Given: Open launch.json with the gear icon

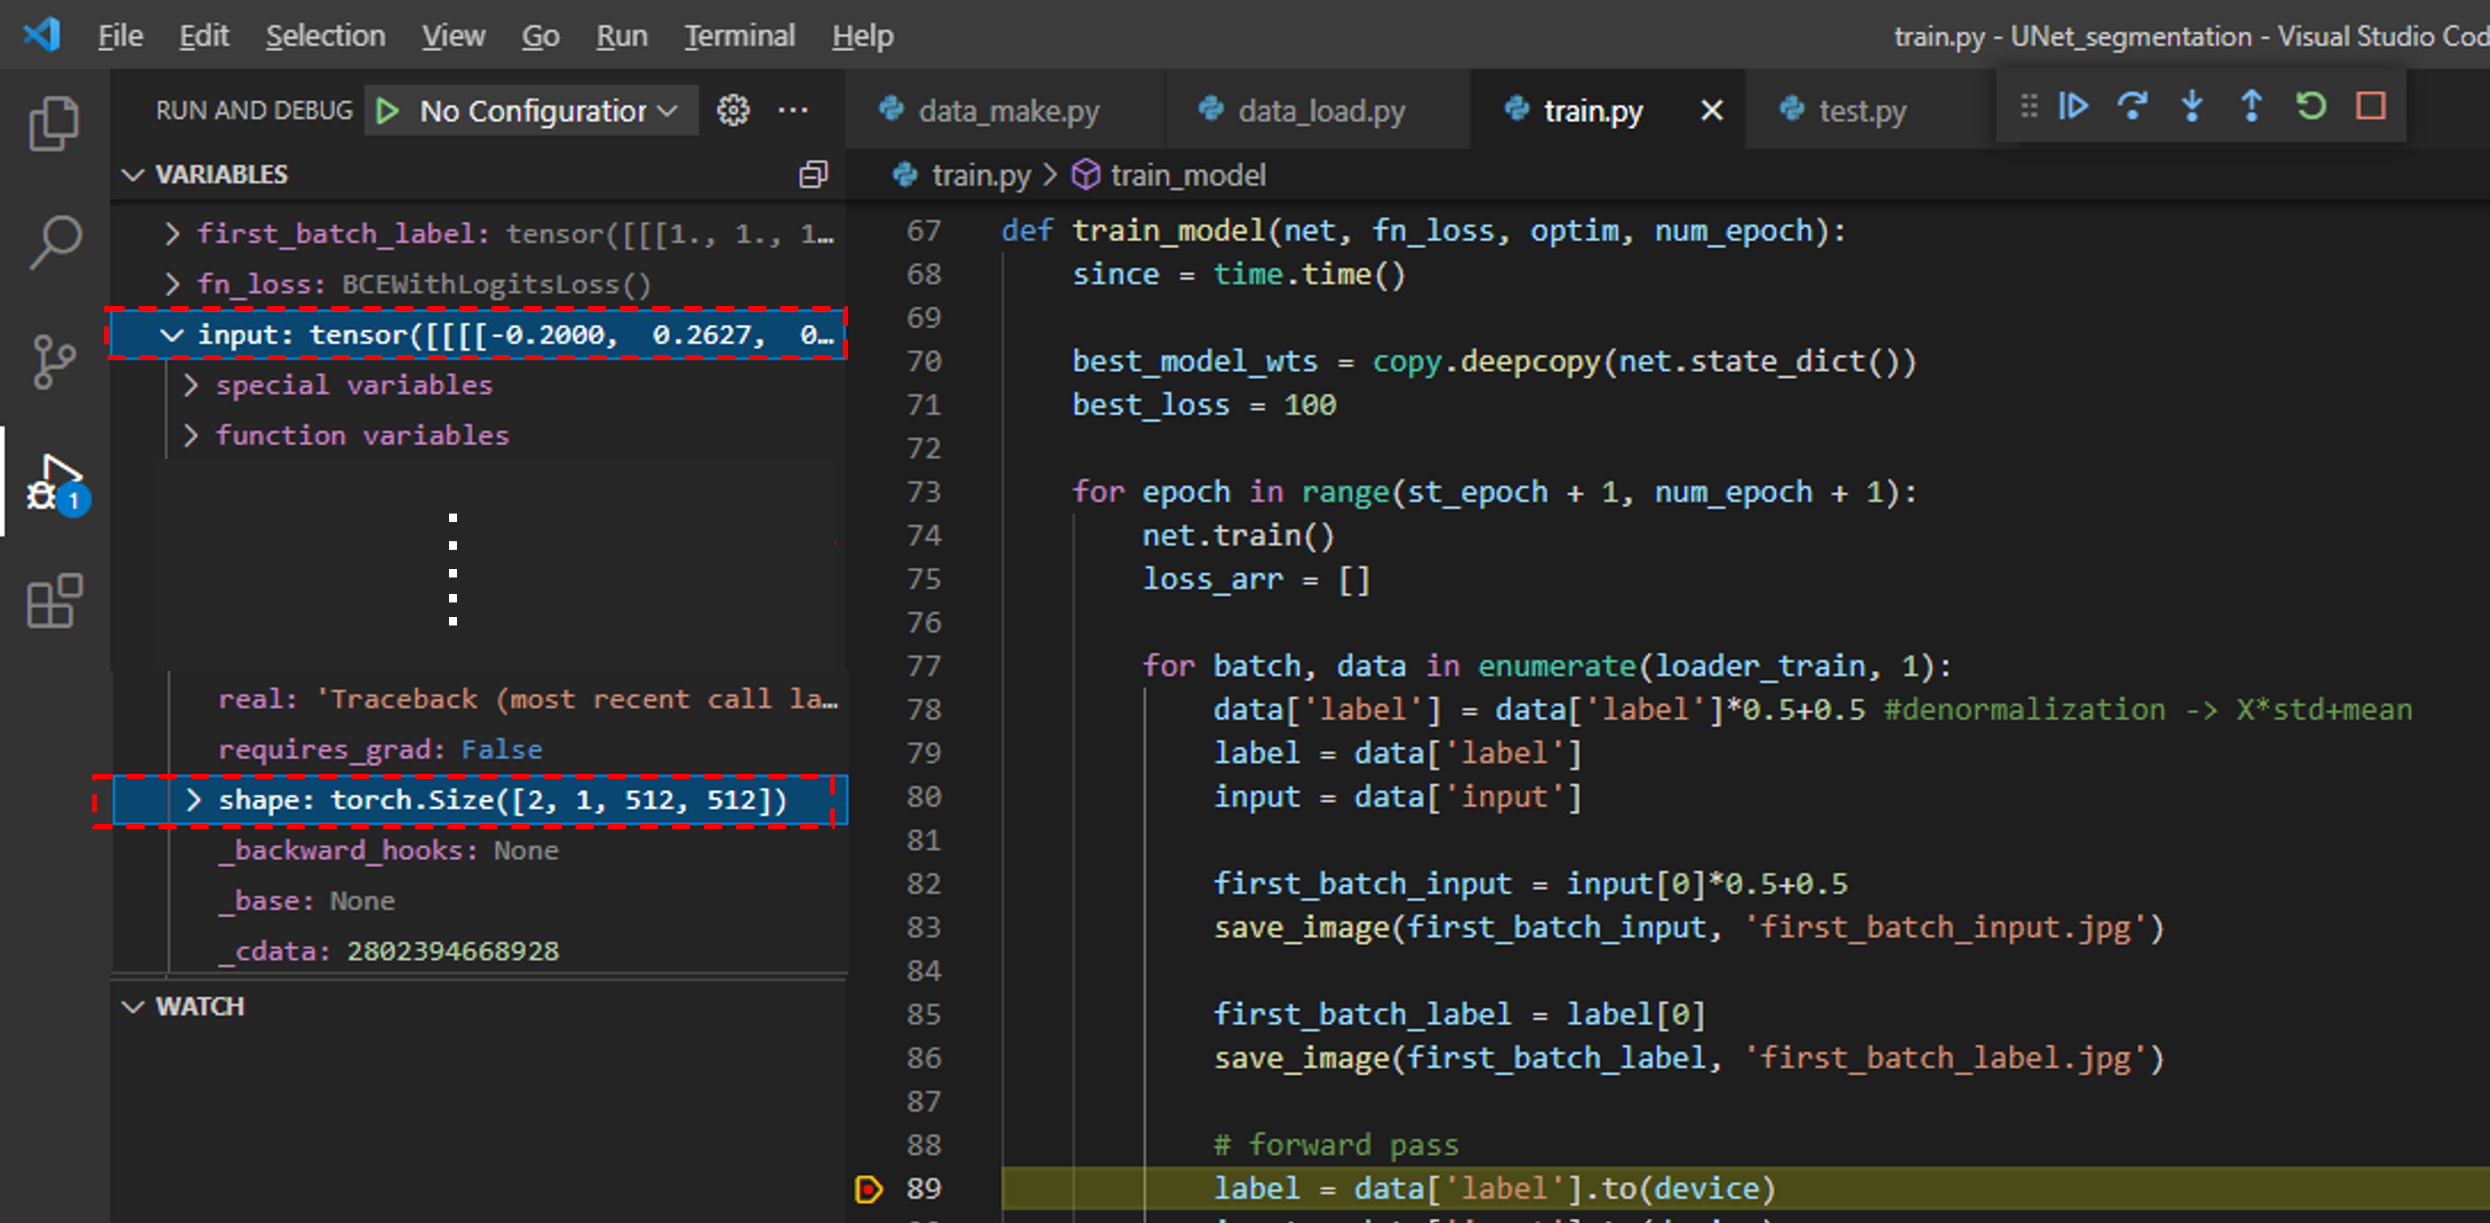Looking at the screenshot, I should tap(733, 110).
